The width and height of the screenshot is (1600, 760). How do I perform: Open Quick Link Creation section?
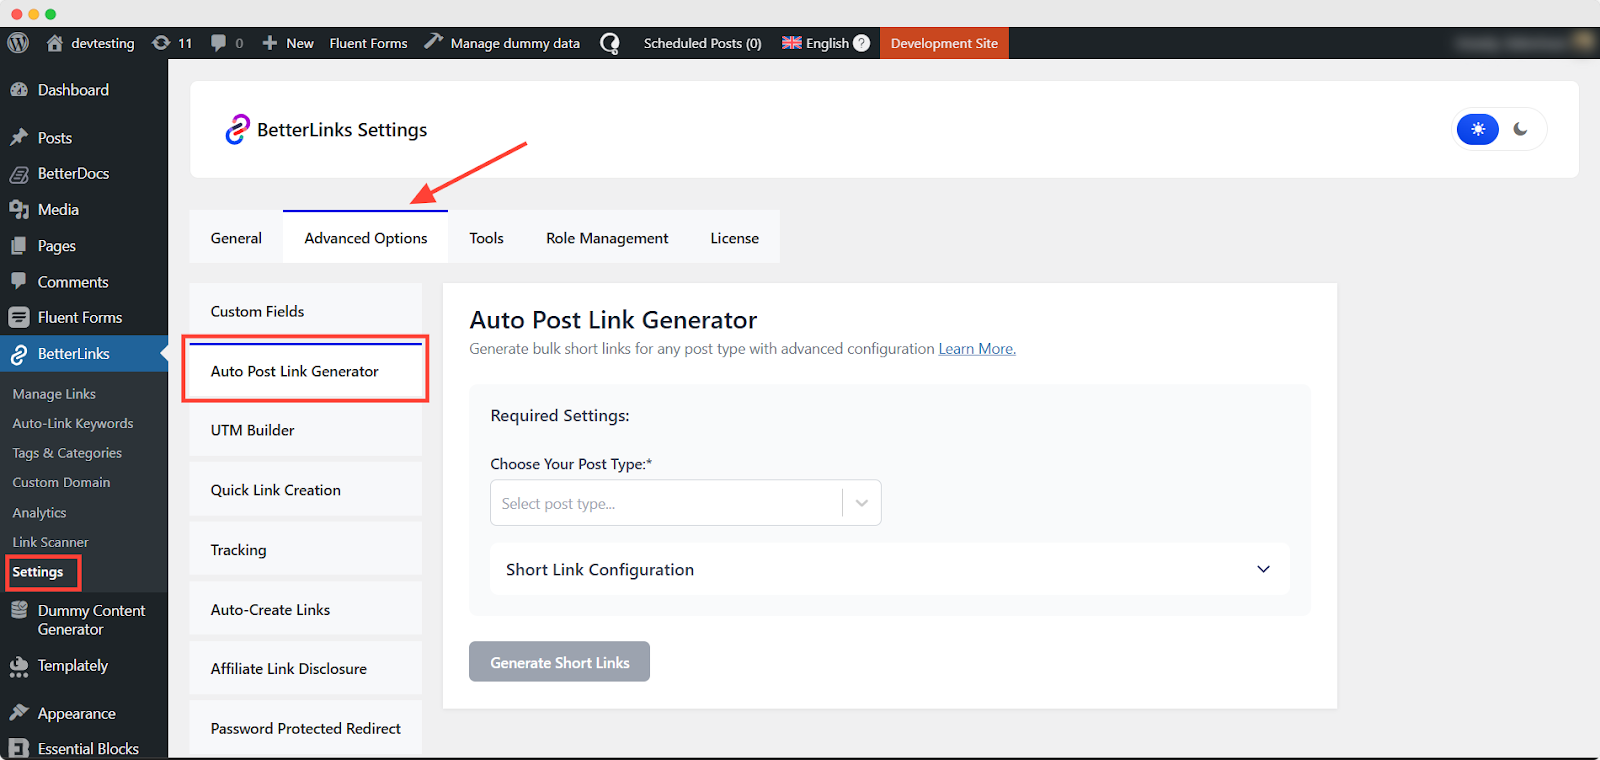click(306, 490)
